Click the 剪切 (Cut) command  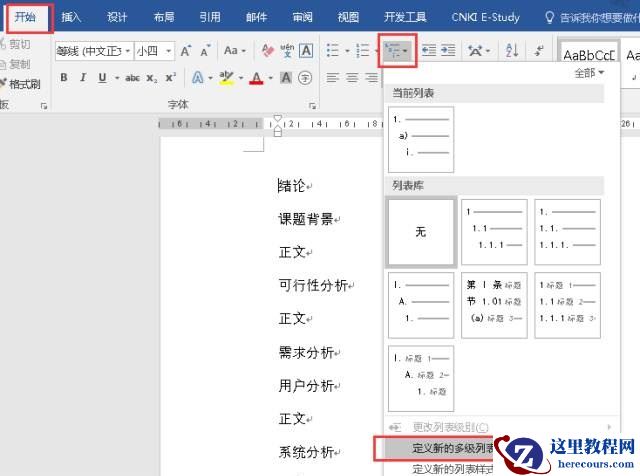click(16, 44)
